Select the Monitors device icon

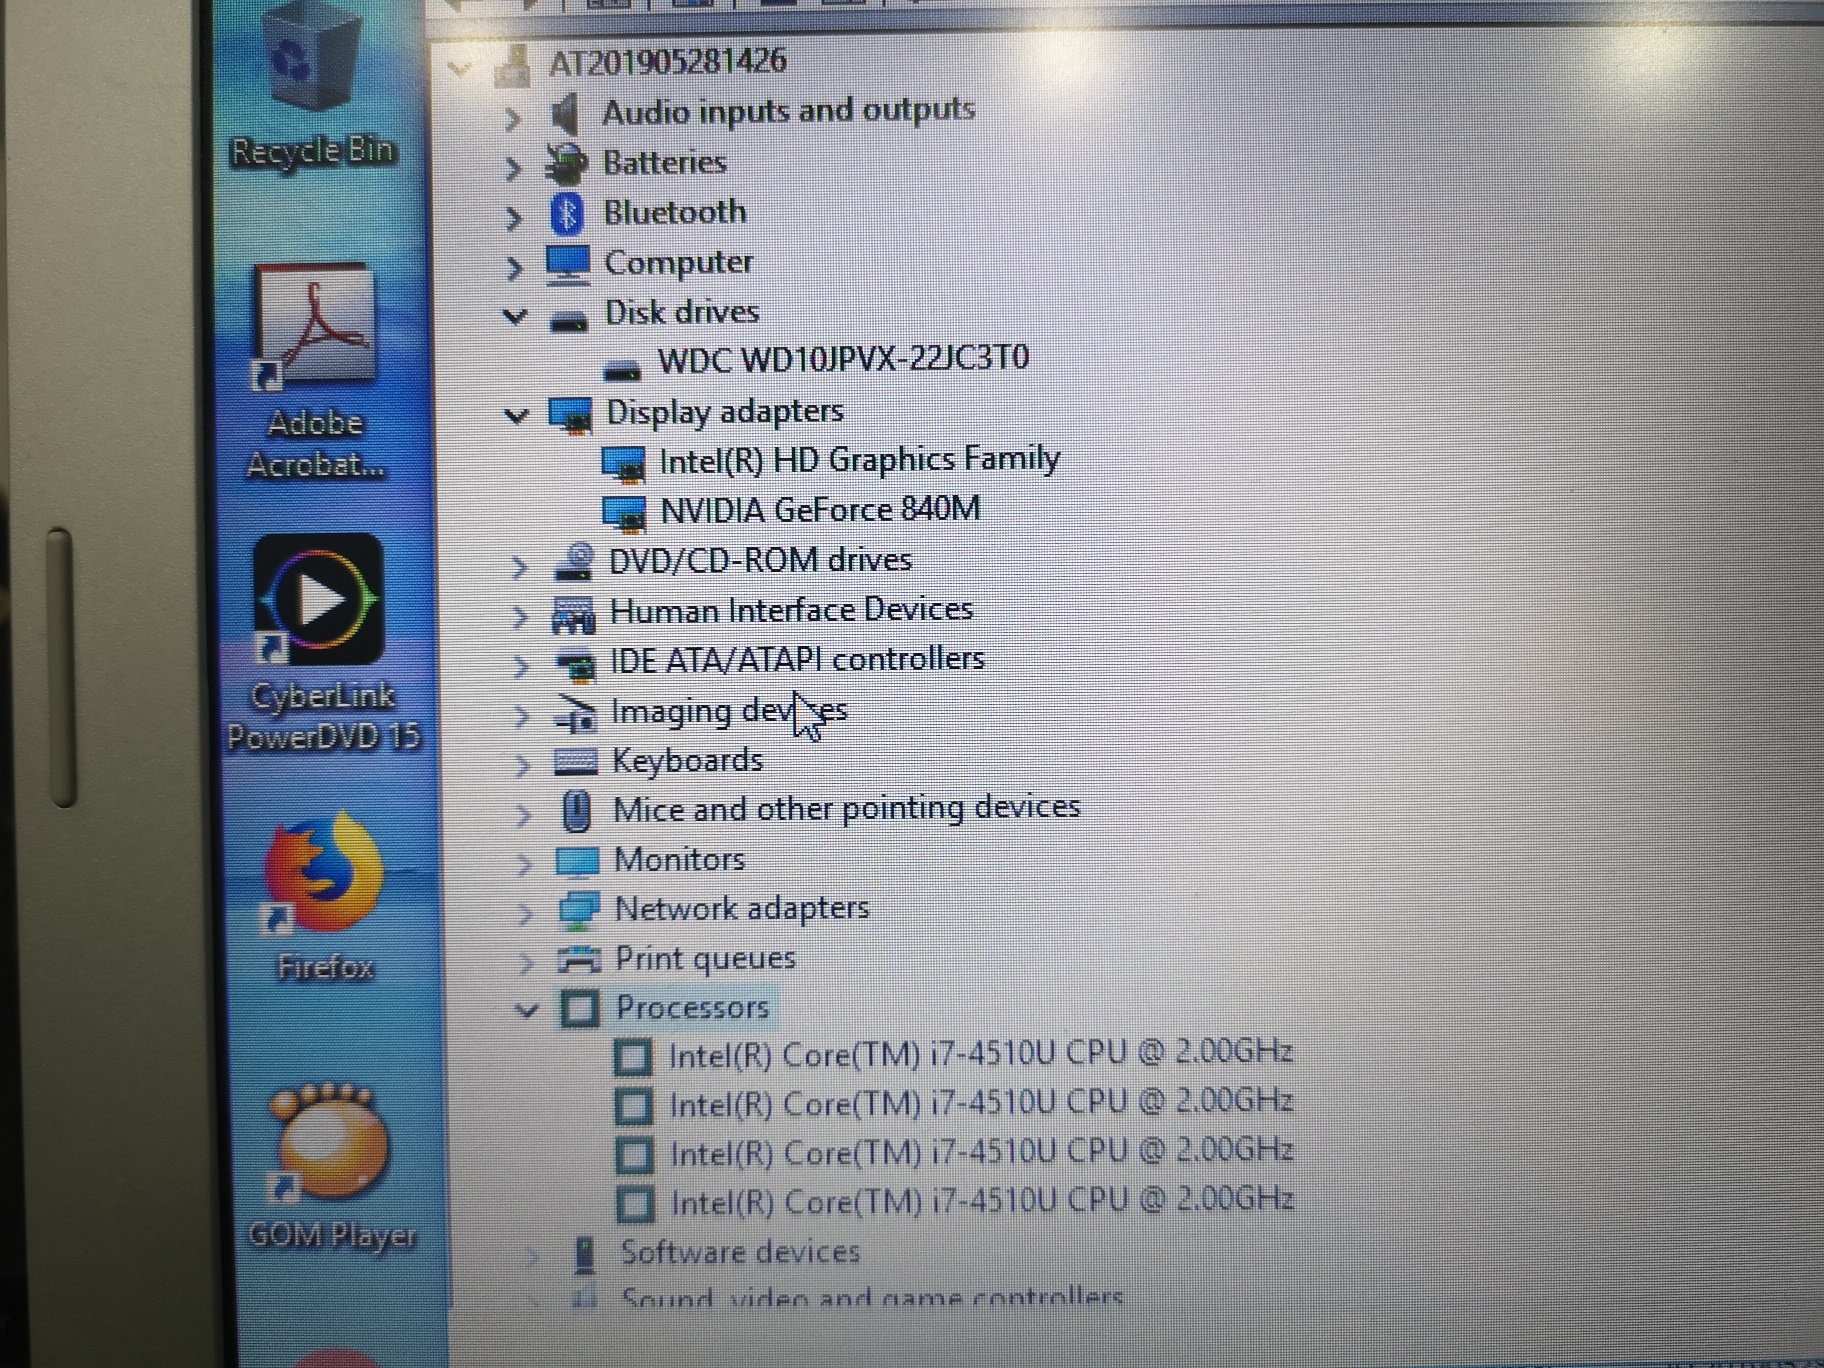(x=577, y=861)
